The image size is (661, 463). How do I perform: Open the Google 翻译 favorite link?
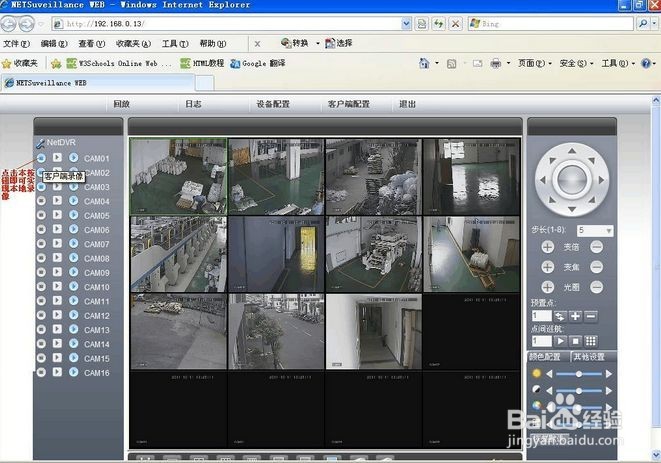(258, 64)
